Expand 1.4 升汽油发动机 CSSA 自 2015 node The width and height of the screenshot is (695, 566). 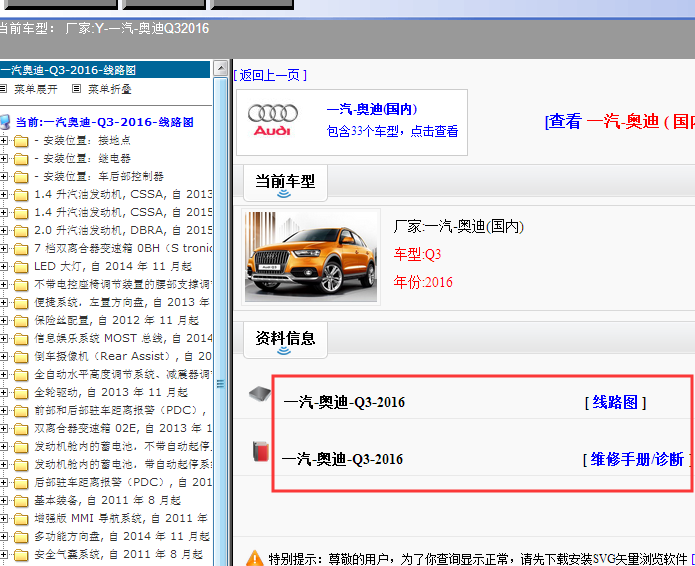pos(4,212)
